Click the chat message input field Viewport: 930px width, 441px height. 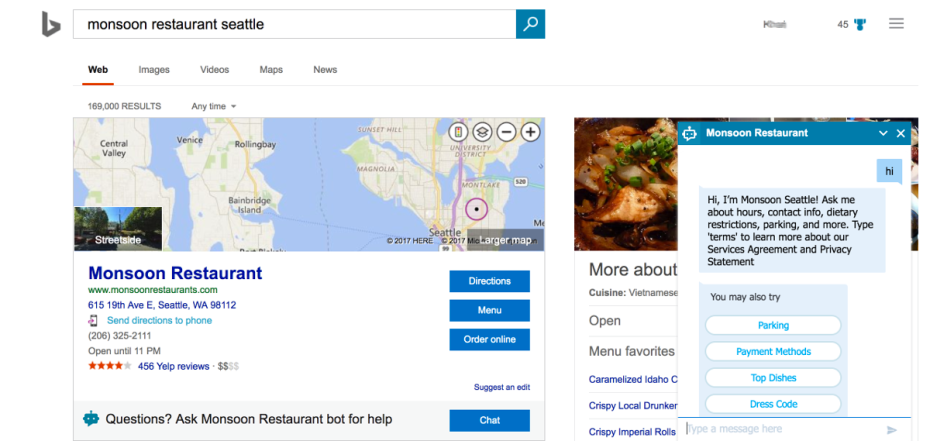pyautogui.click(x=780, y=430)
